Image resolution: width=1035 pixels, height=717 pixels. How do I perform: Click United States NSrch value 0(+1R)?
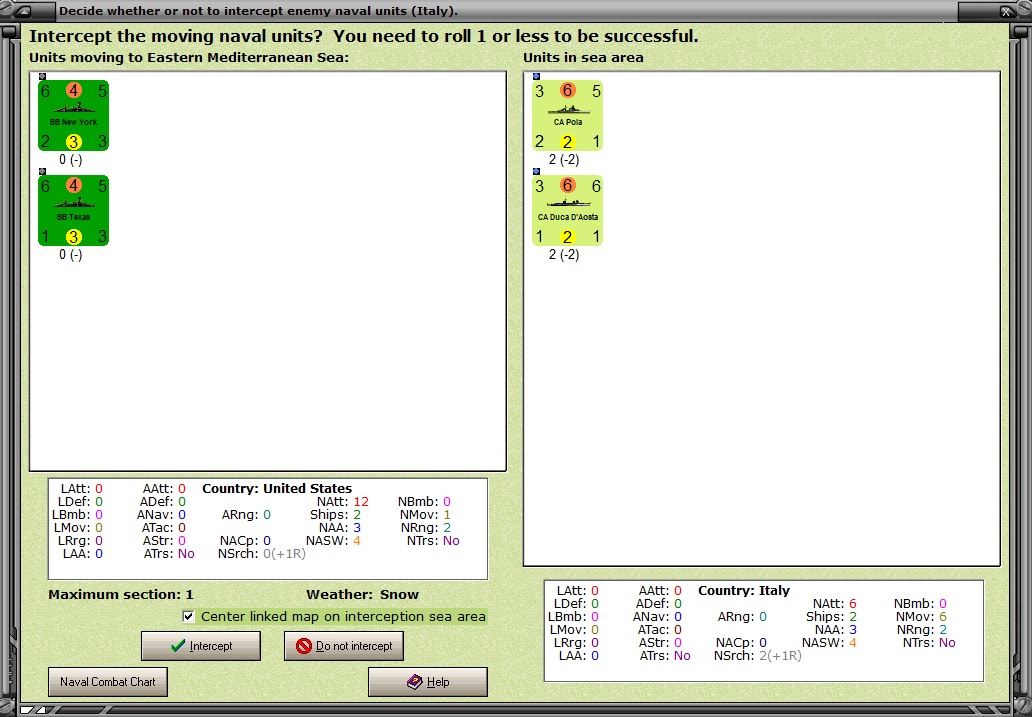tap(284, 554)
